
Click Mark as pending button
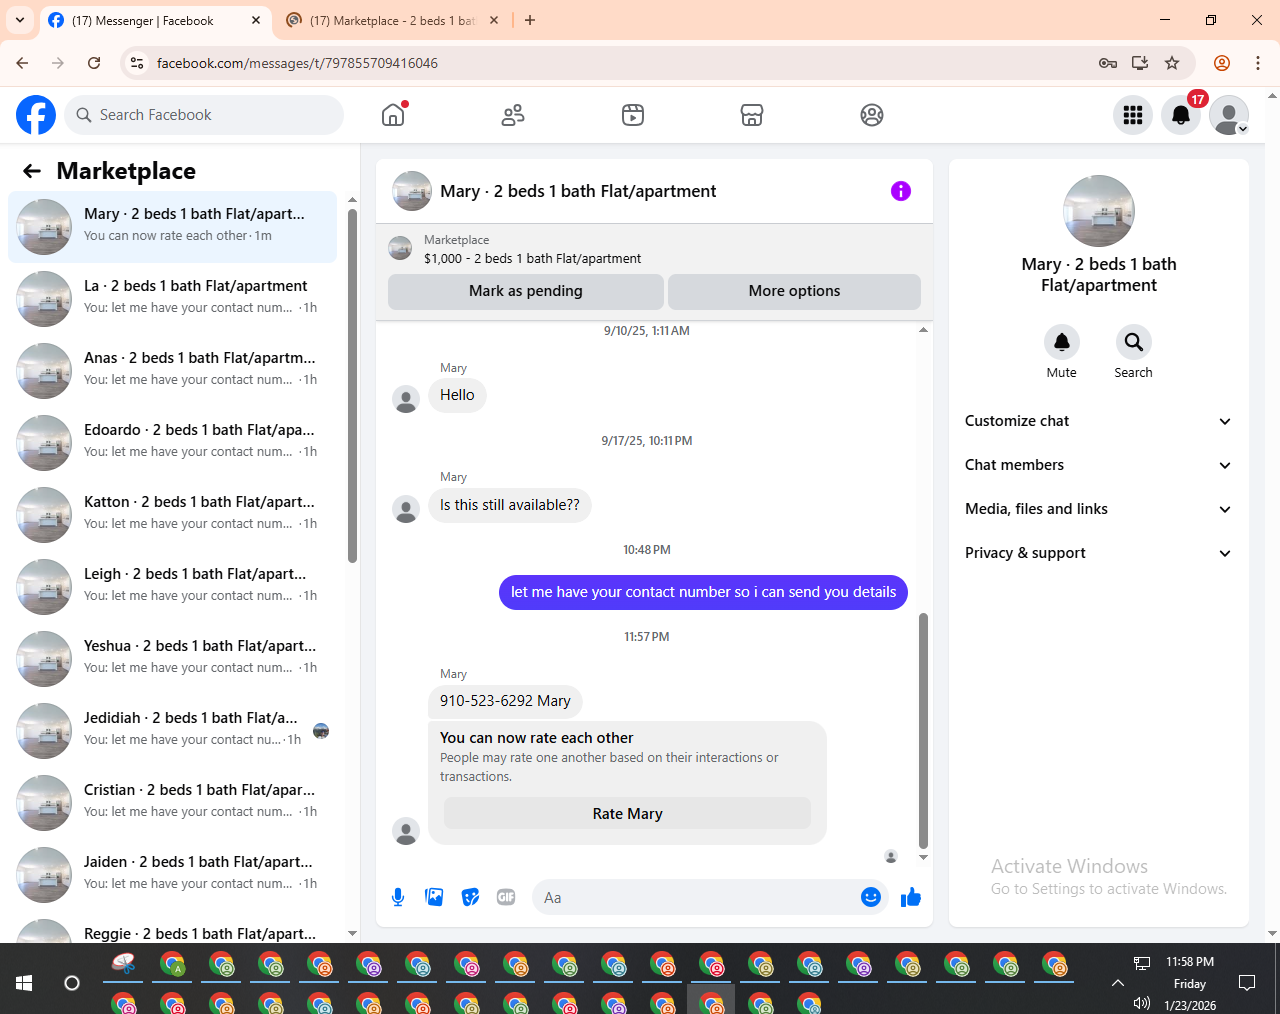tap(526, 291)
